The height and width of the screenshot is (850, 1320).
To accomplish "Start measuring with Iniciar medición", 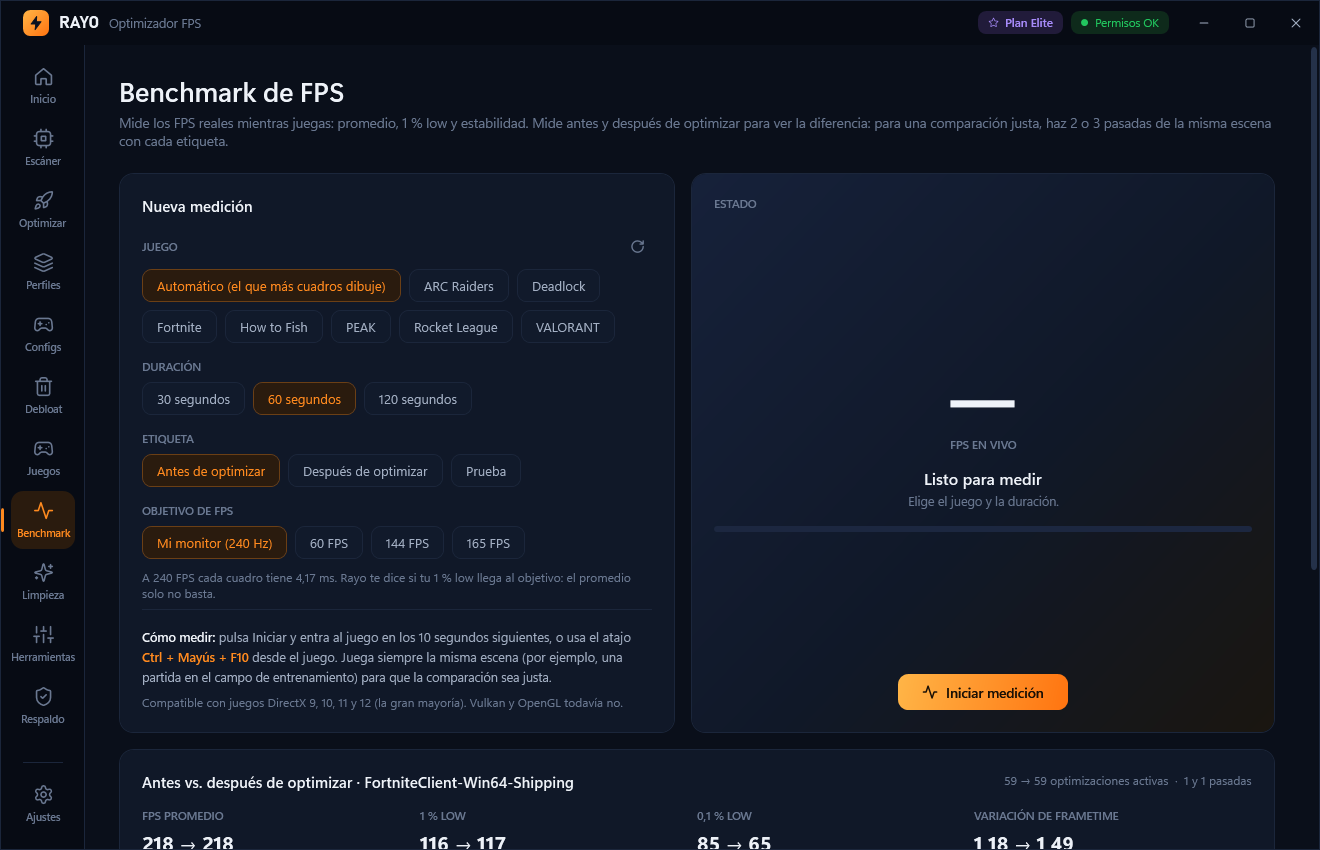I will (983, 692).
